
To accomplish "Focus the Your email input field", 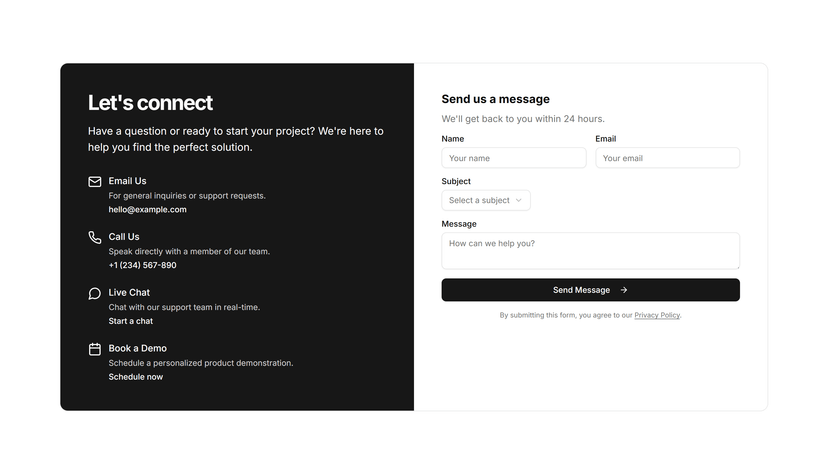I will point(667,158).
